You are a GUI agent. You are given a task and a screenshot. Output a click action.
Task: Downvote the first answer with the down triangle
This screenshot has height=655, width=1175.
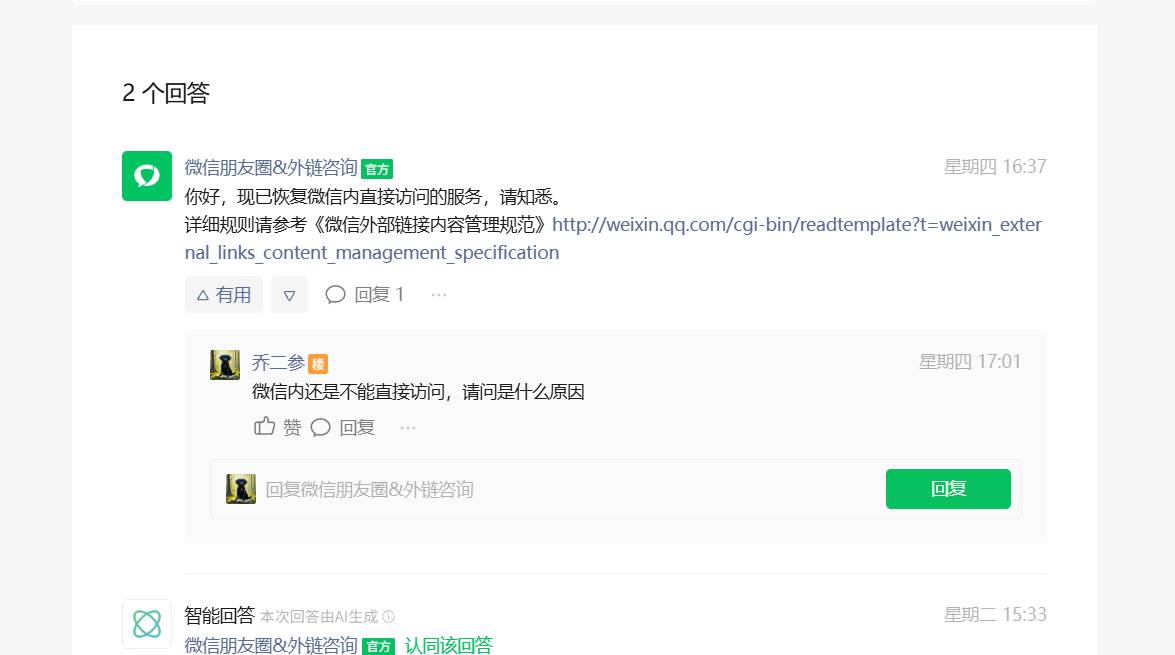[289, 295]
